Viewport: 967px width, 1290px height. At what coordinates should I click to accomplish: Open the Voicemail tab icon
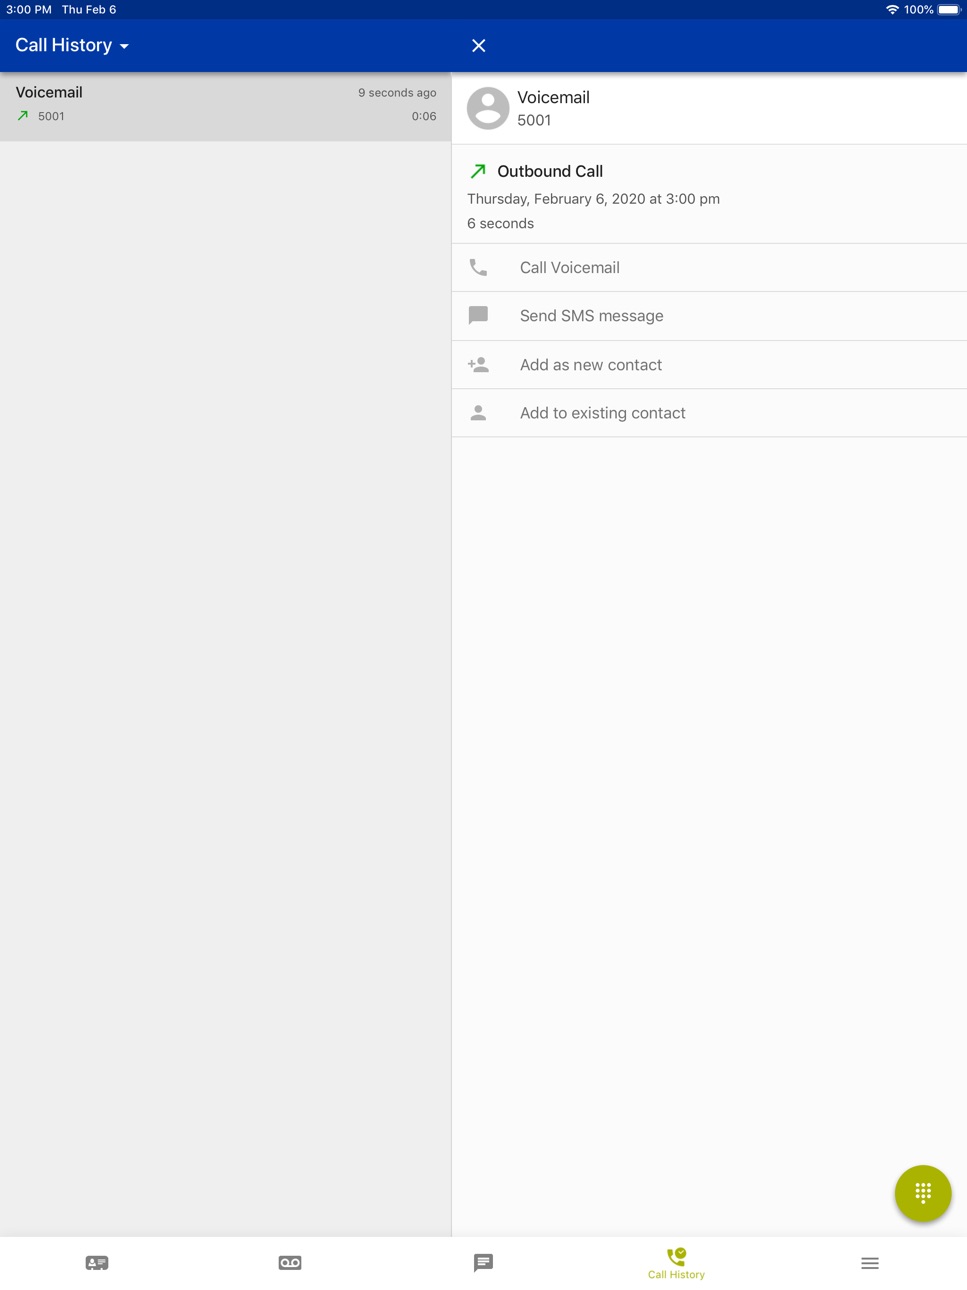[290, 1263]
